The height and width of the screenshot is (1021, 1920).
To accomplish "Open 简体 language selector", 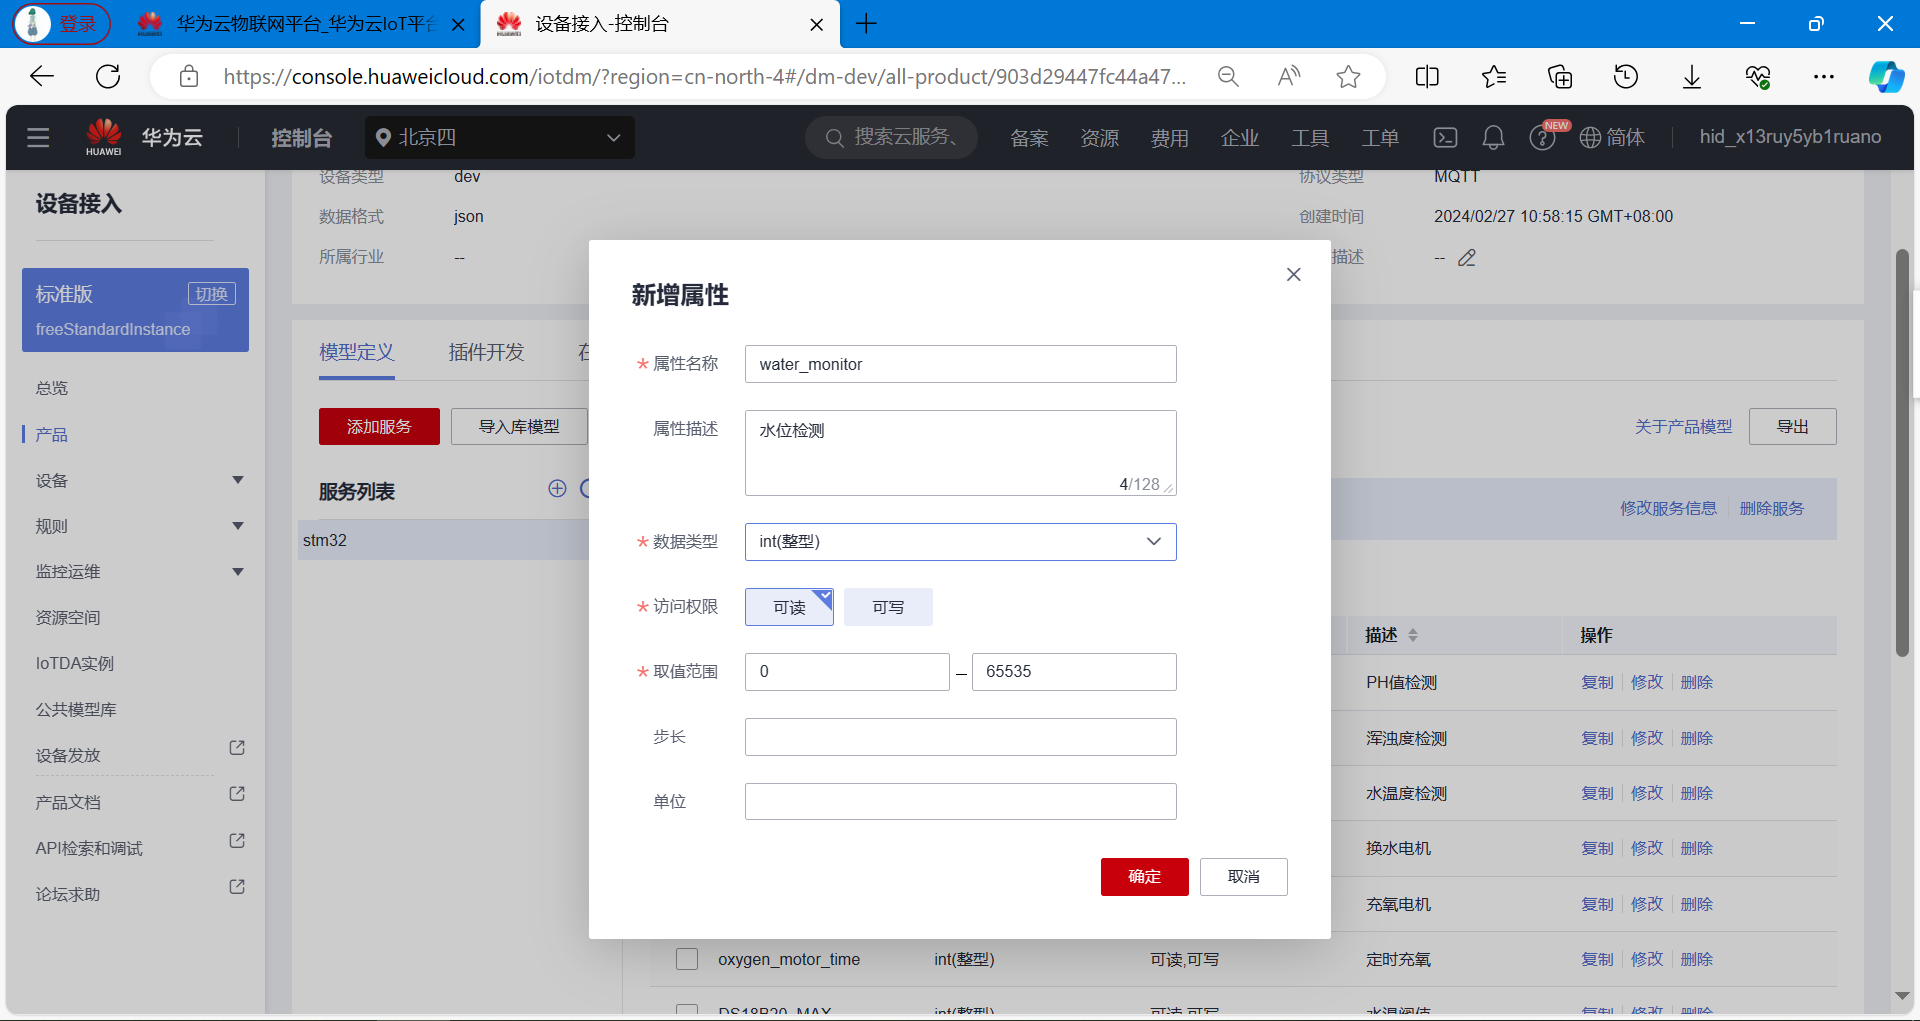I will point(1612,137).
